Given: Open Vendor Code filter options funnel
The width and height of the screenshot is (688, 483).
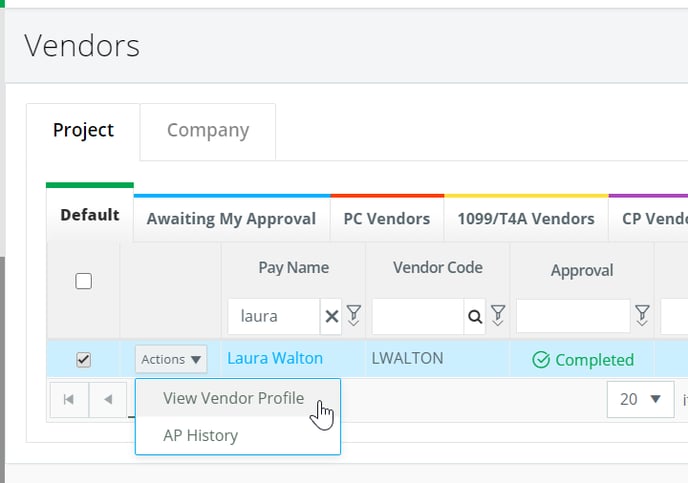Looking at the screenshot, I should click(x=498, y=315).
